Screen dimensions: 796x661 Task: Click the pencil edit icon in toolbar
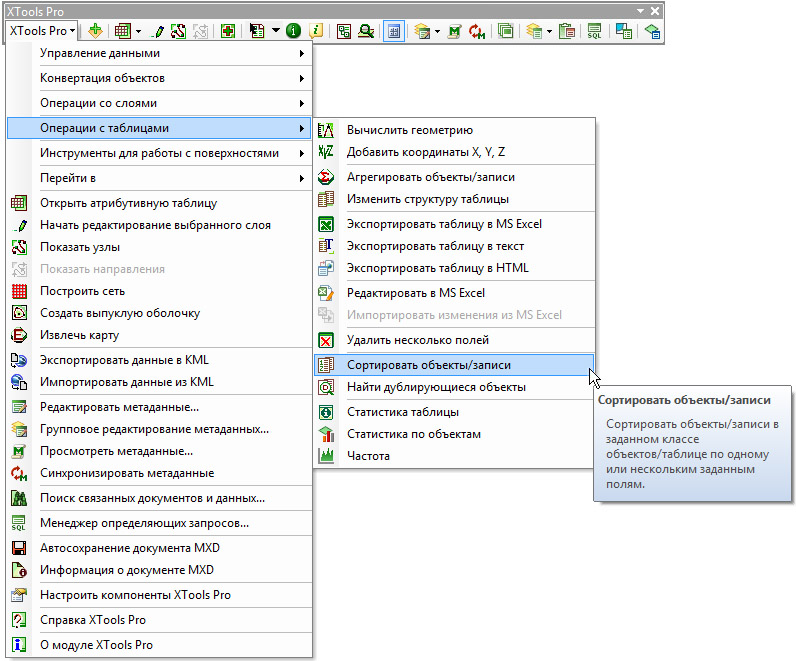coord(158,31)
